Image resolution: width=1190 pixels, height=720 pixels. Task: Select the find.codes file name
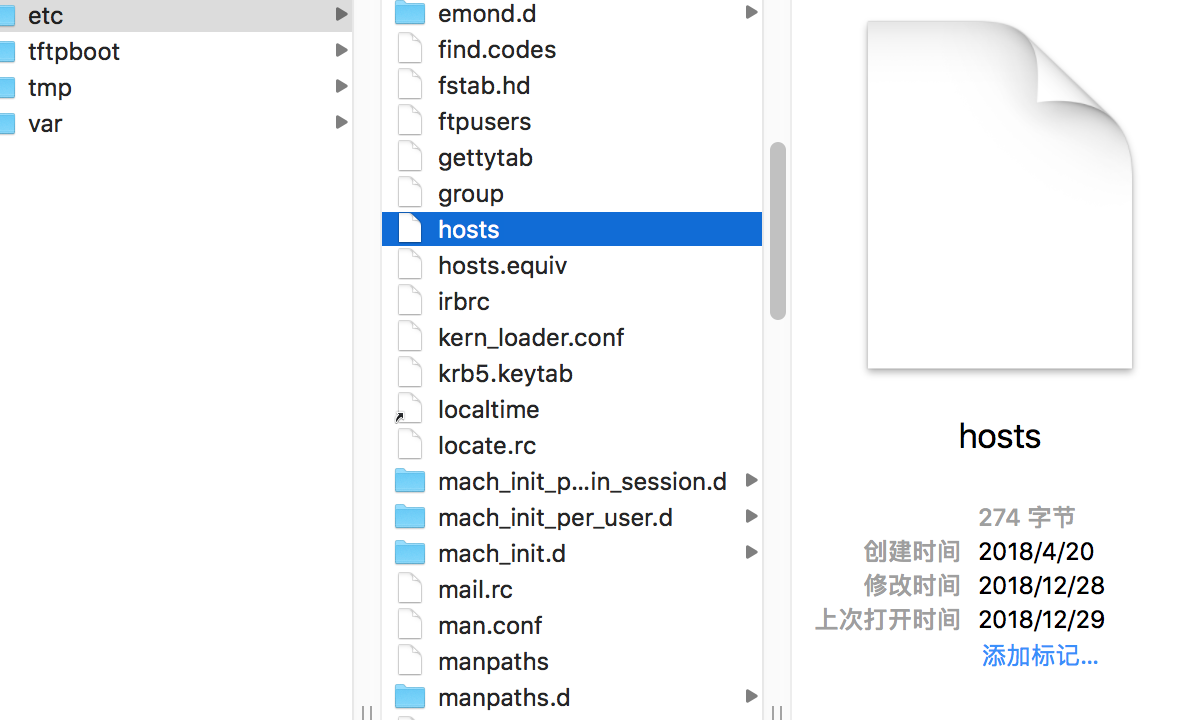[497, 49]
